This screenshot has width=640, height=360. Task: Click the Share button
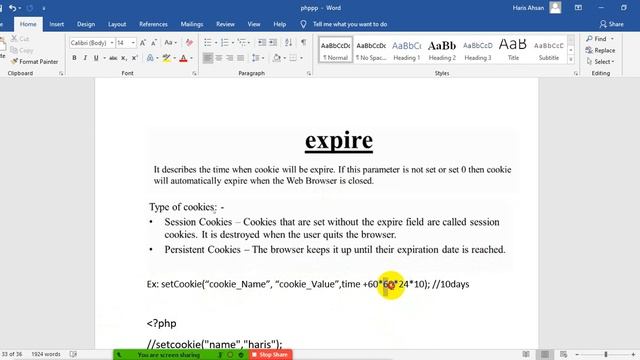tap(611, 24)
